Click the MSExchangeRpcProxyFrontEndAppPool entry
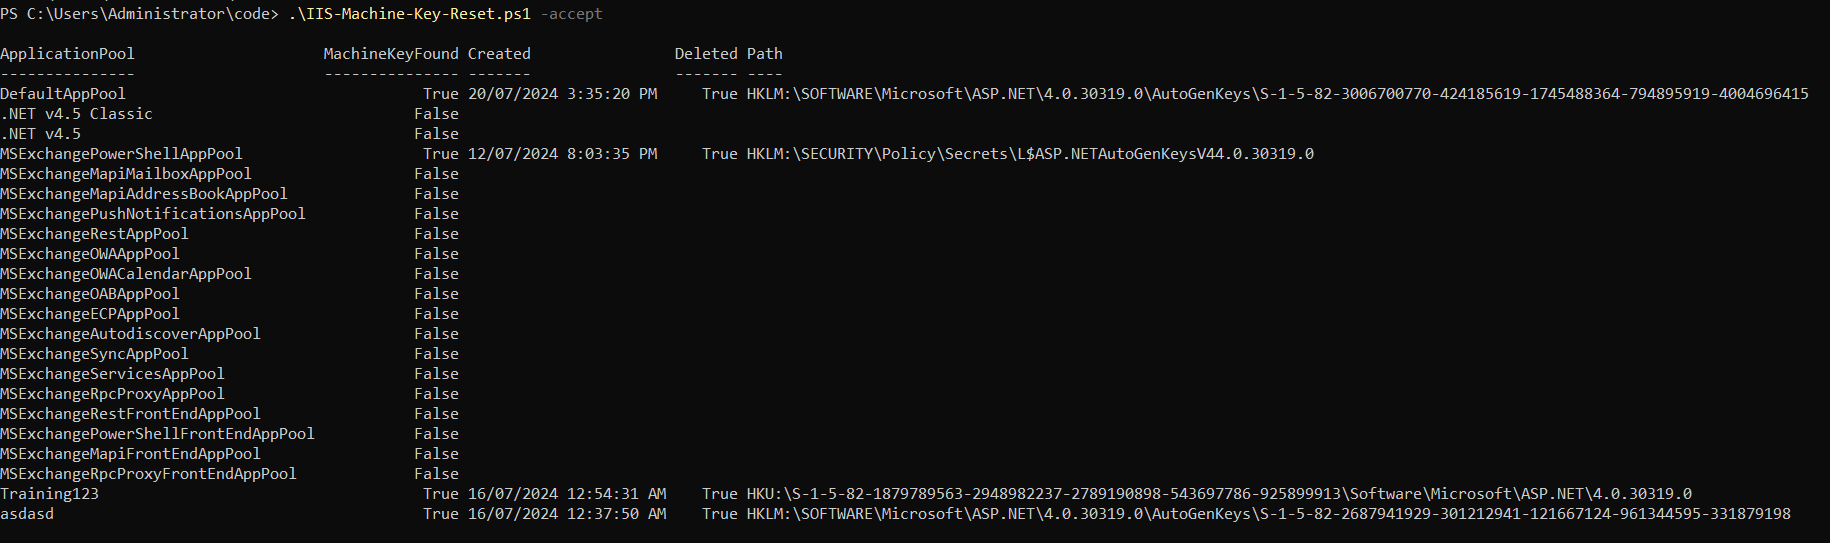 pyautogui.click(x=148, y=474)
